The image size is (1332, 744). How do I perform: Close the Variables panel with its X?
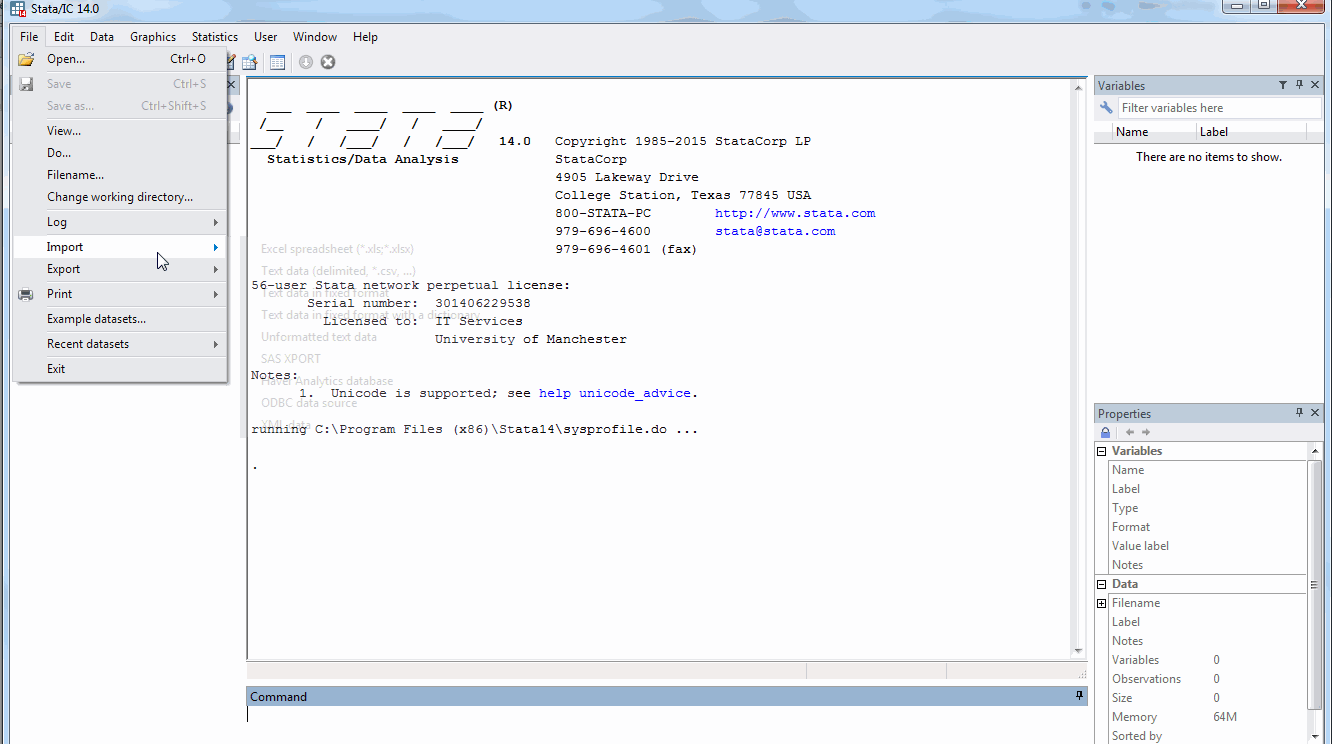pyautogui.click(x=1315, y=85)
